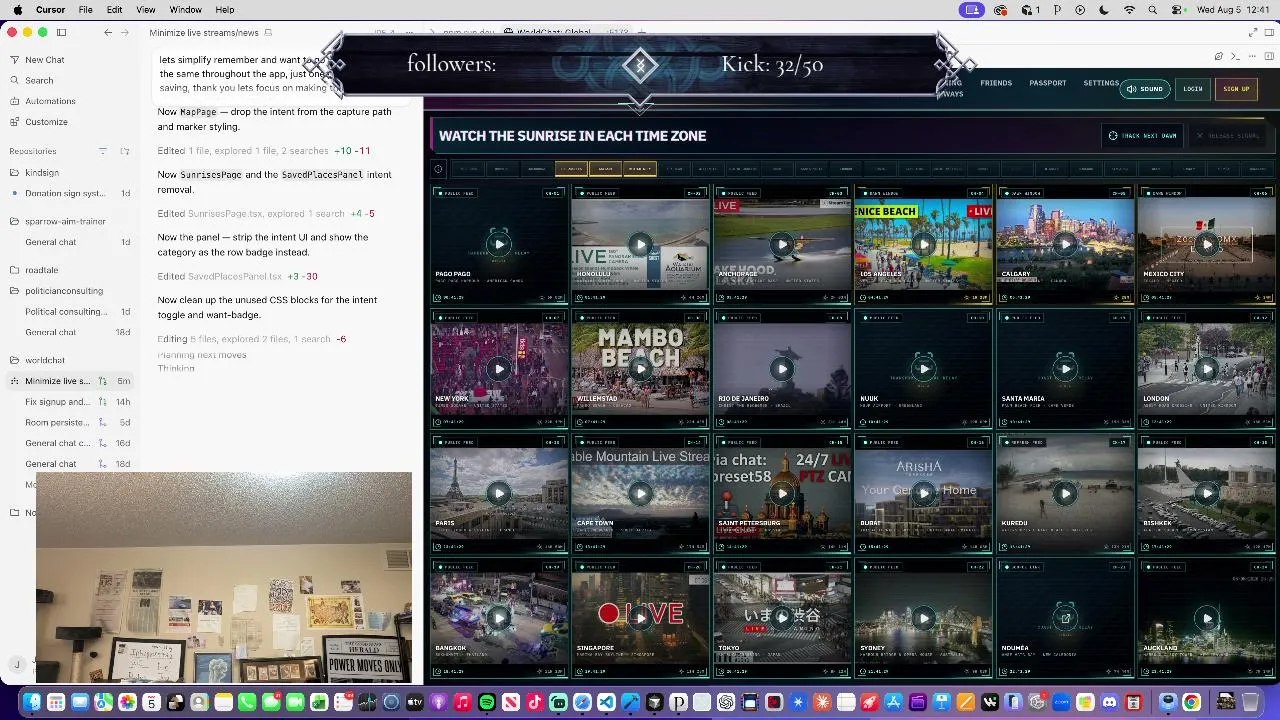Expand the Edited SunrisesPage.tsx summary

click(x=266, y=214)
